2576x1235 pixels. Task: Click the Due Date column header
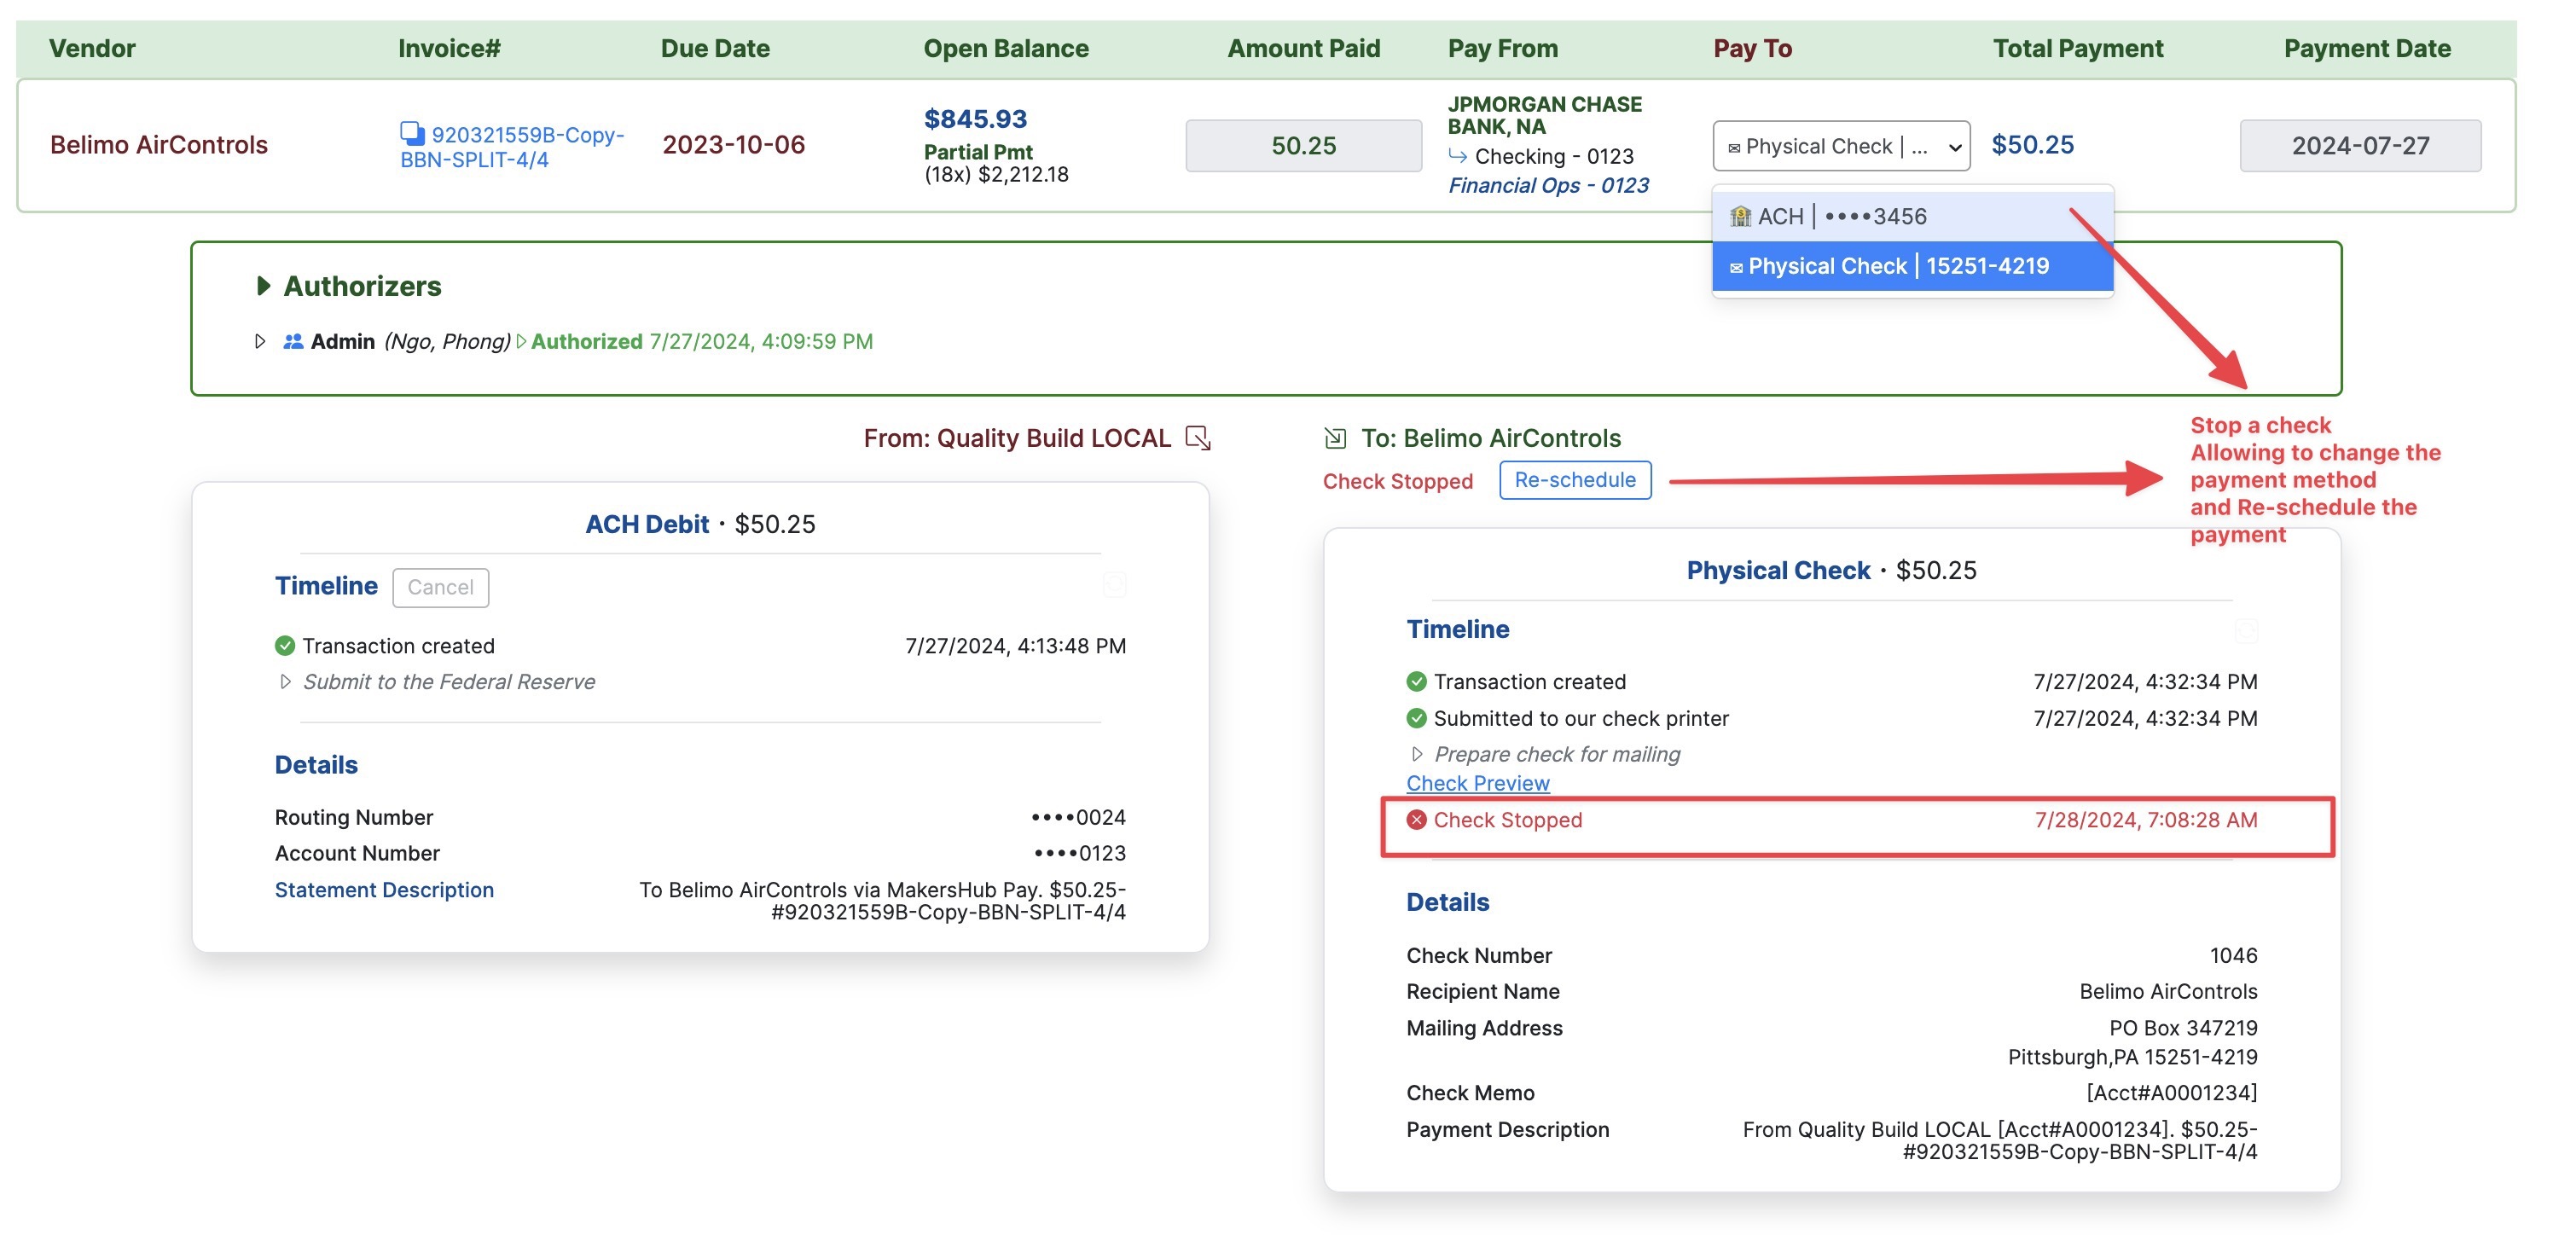point(715,49)
